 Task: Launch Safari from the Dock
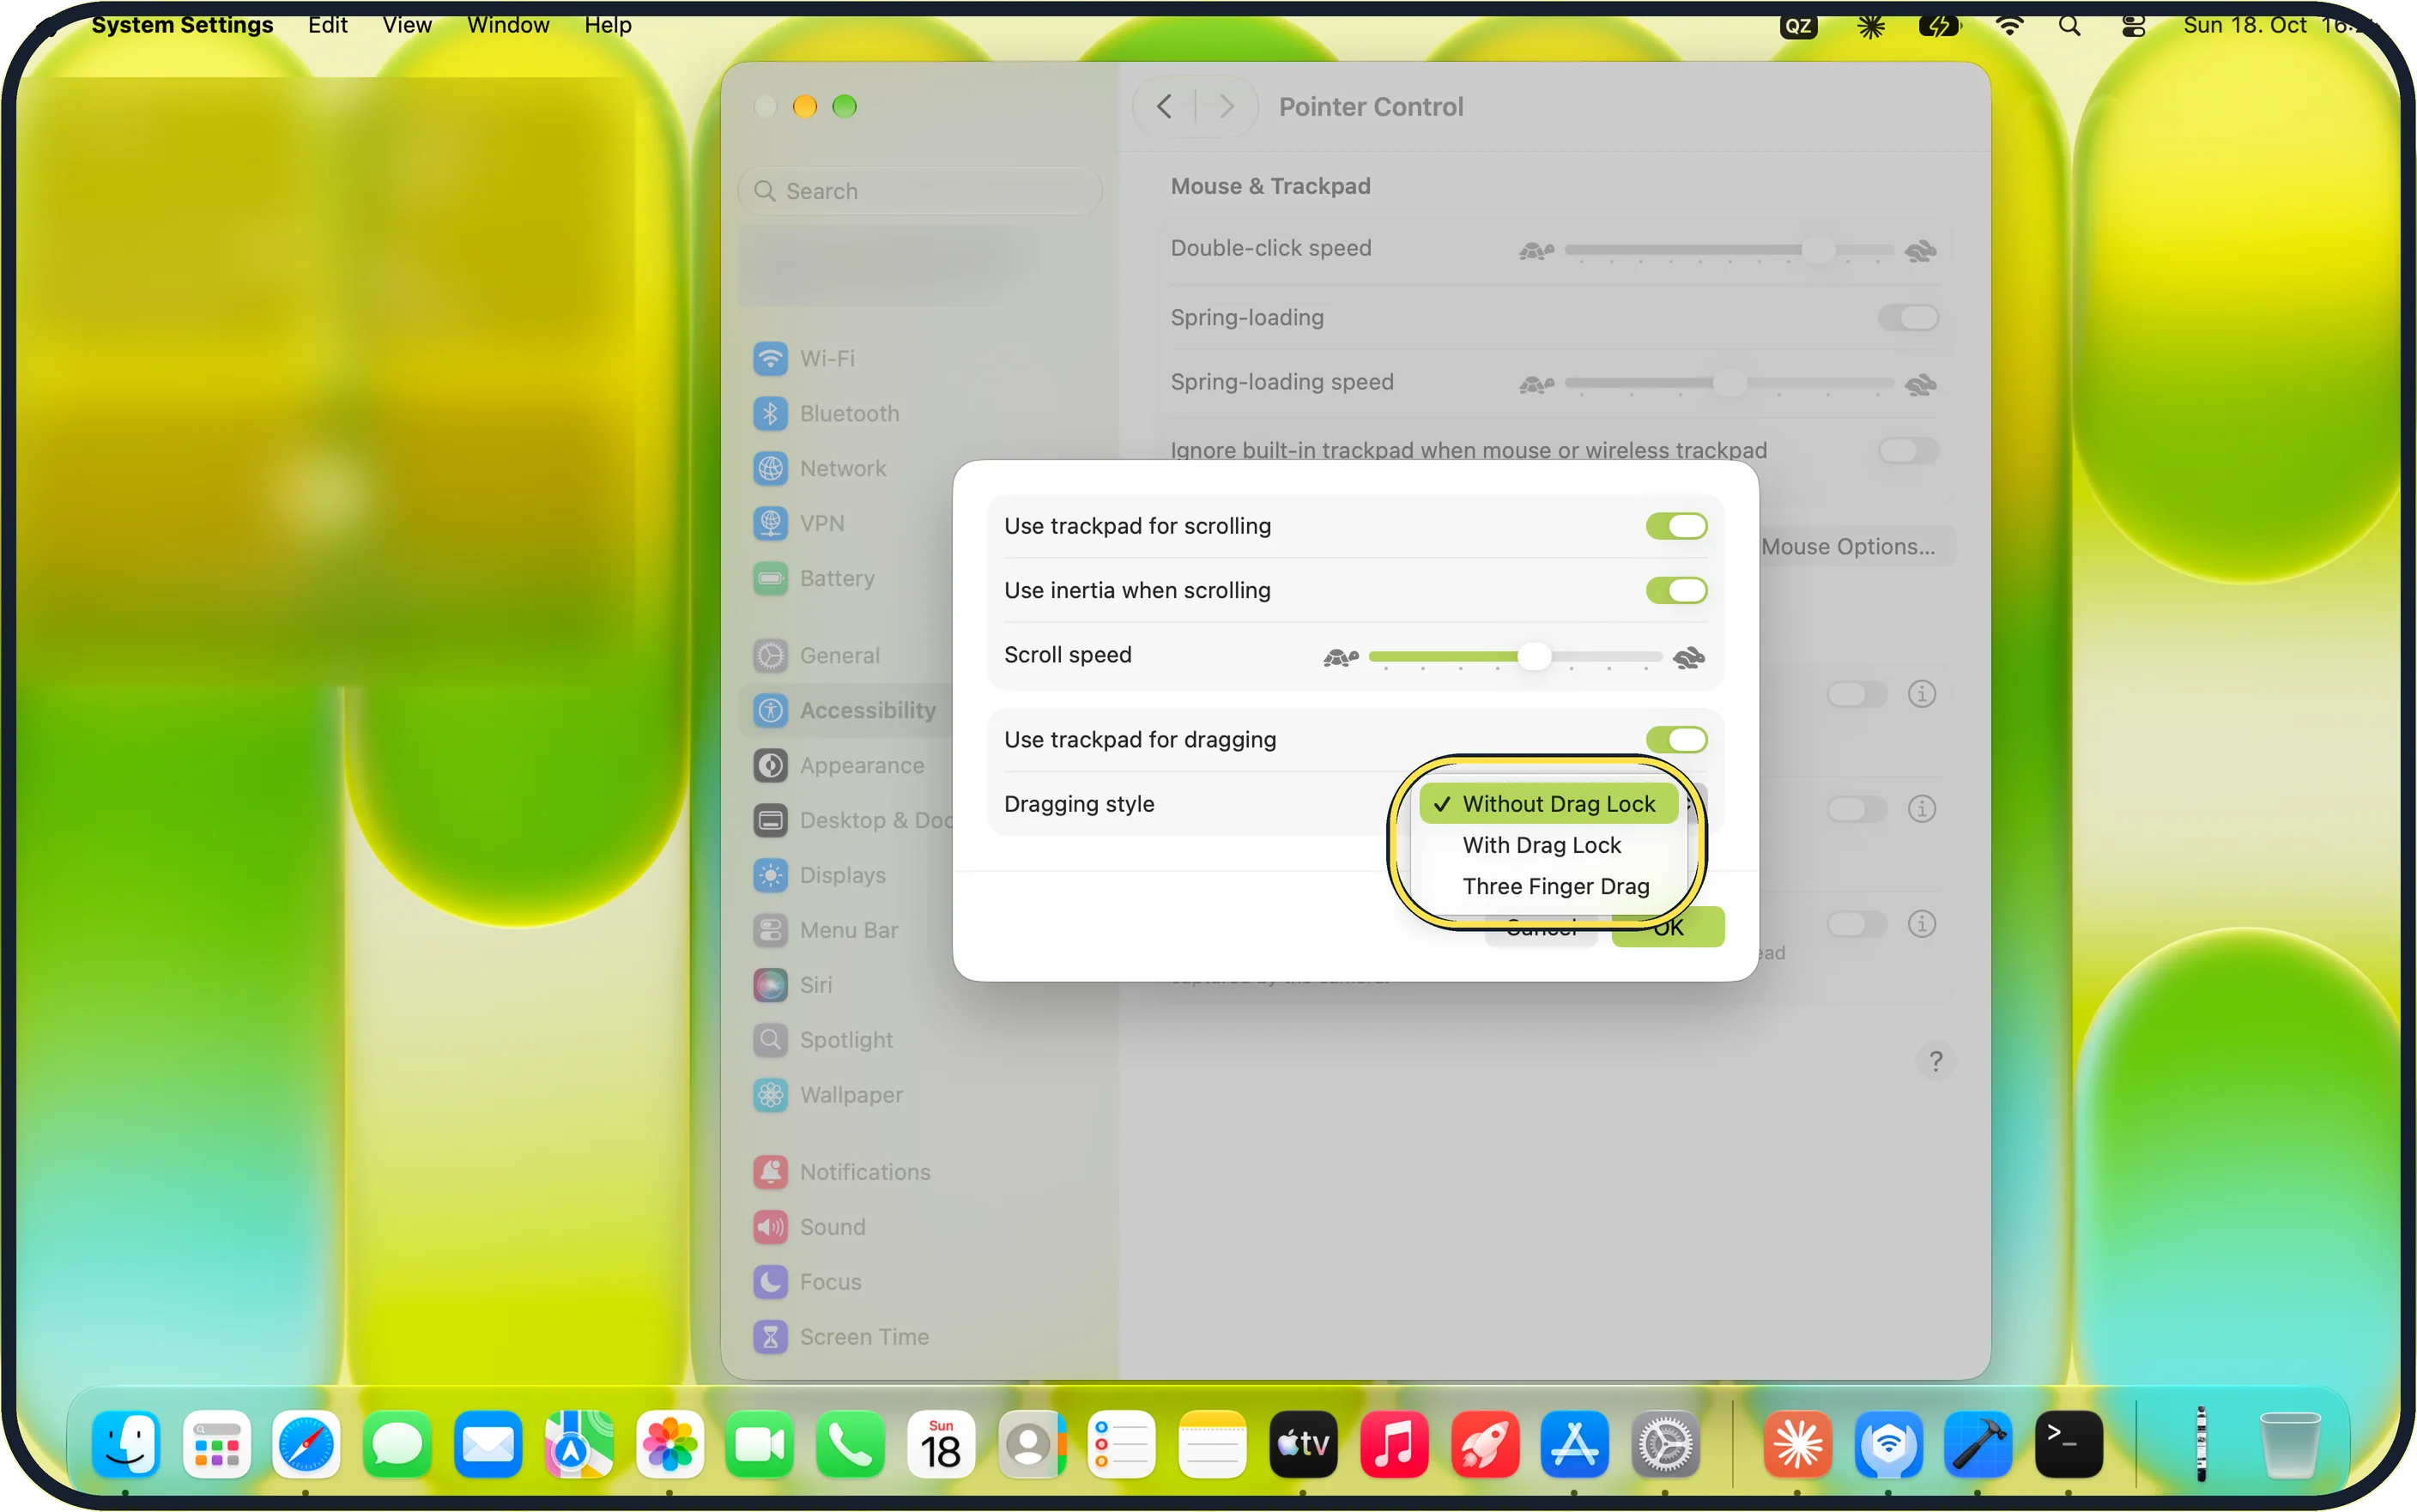[305, 1445]
